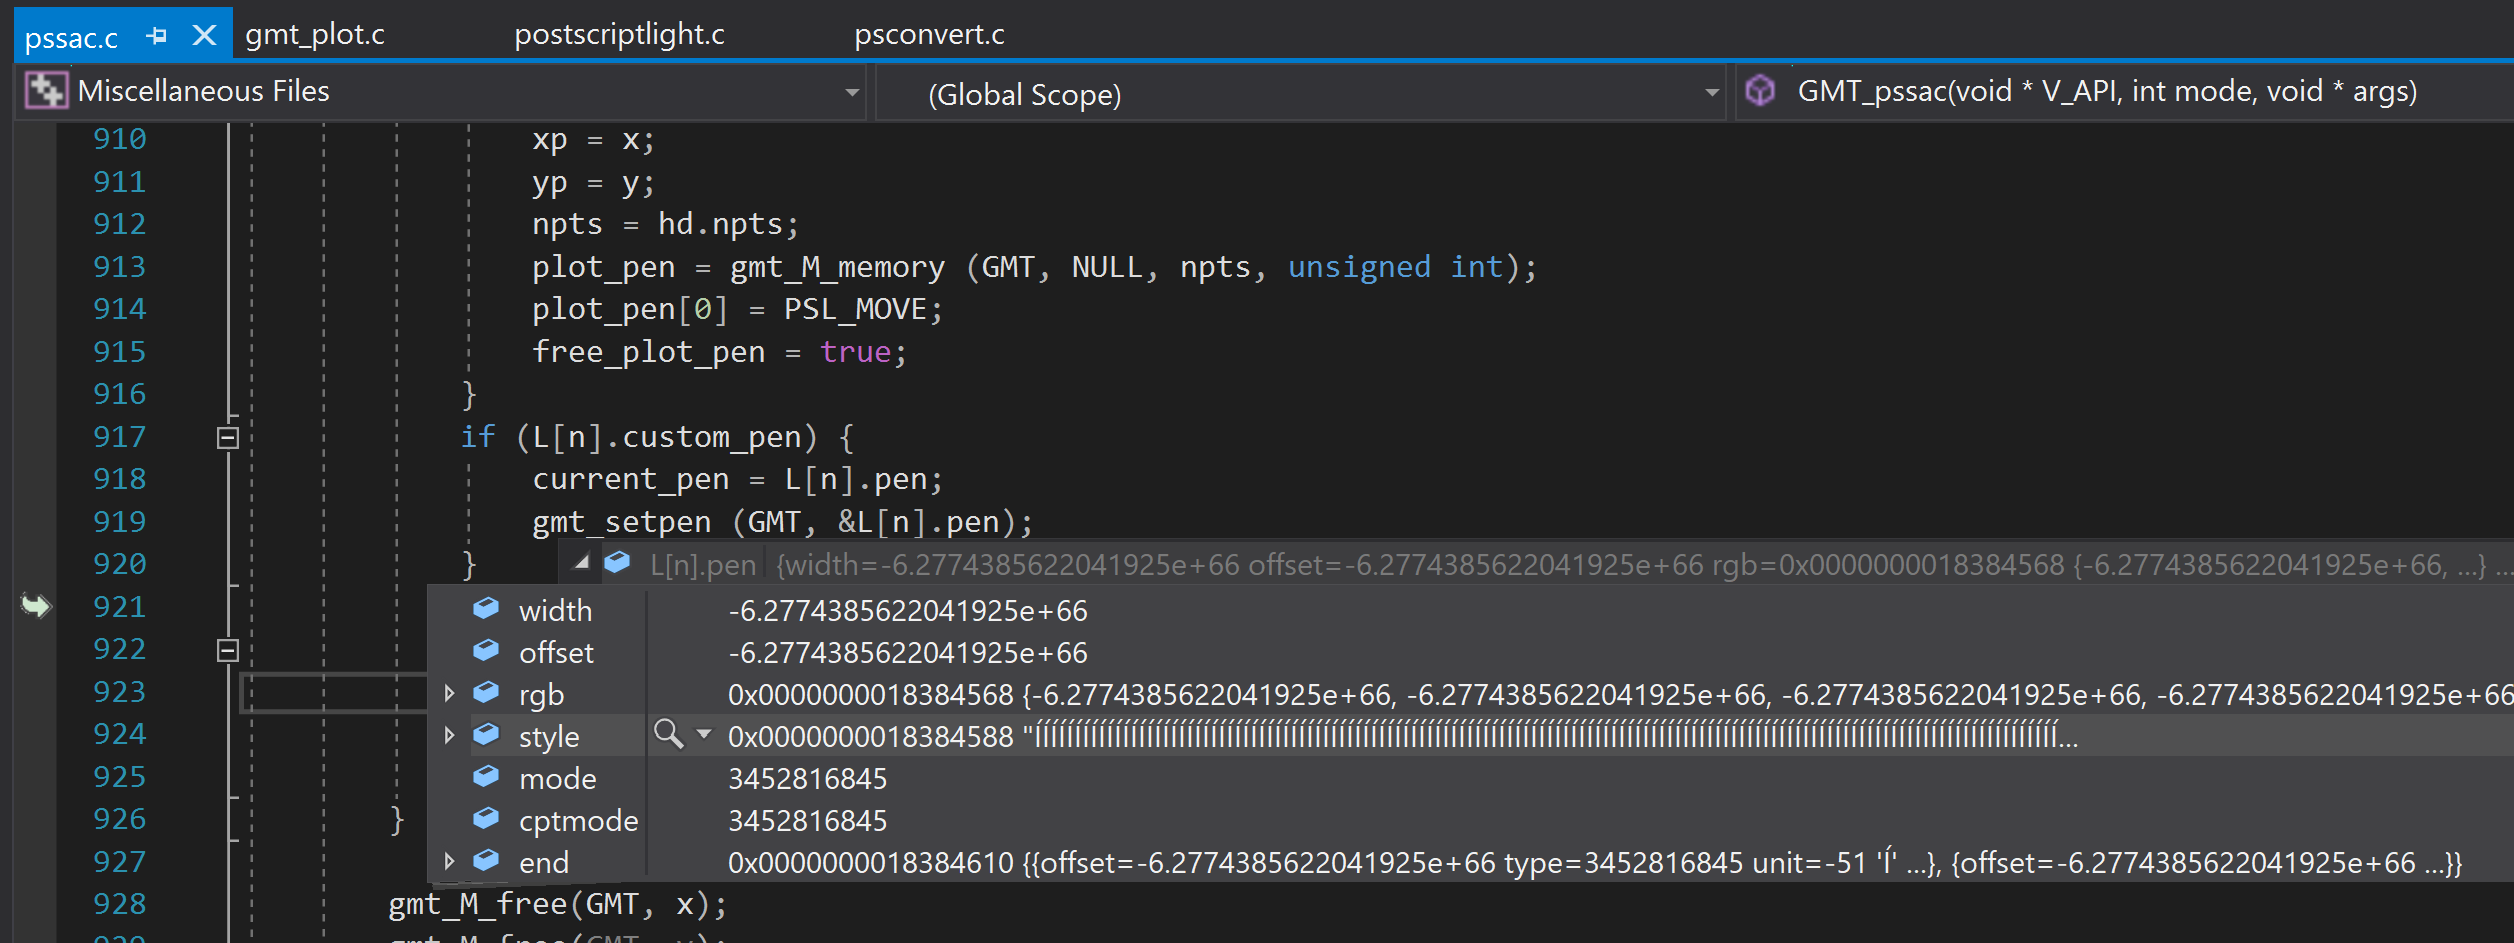Expand the style member in the data tip
Image resolution: width=2514 pixels, height=943 pixels.
point(449,735)
